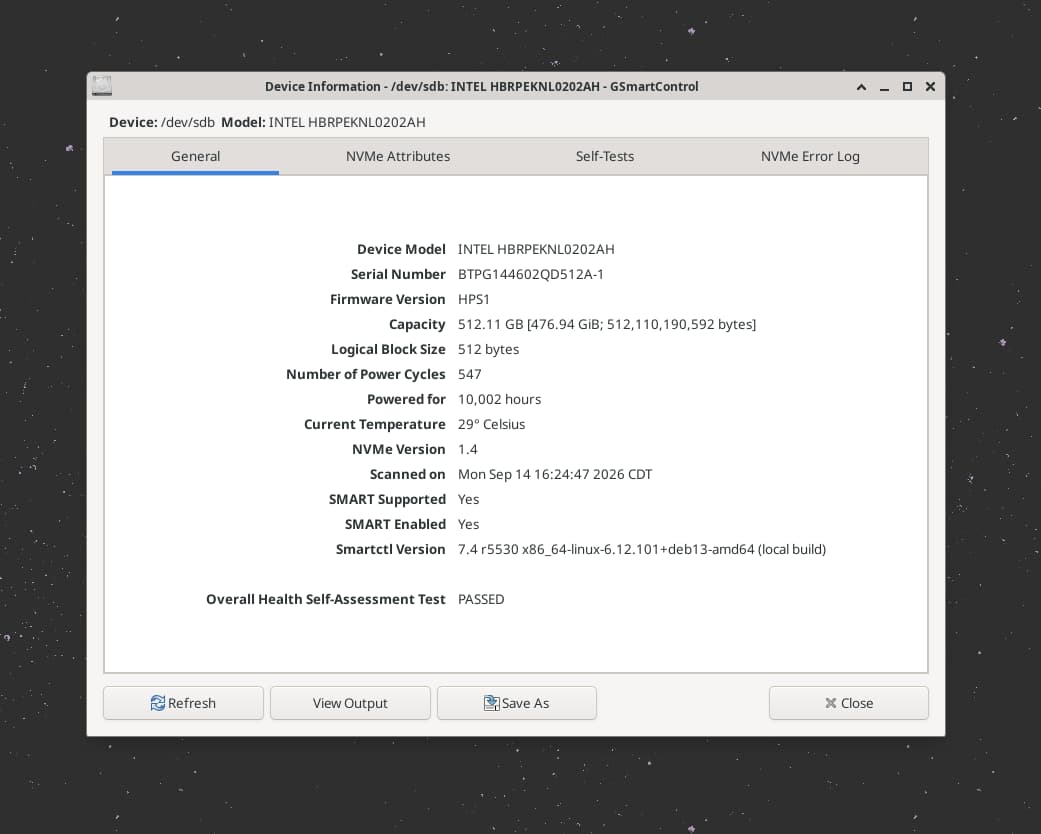Click SMART Supported value Yes

tap(468, 499)
